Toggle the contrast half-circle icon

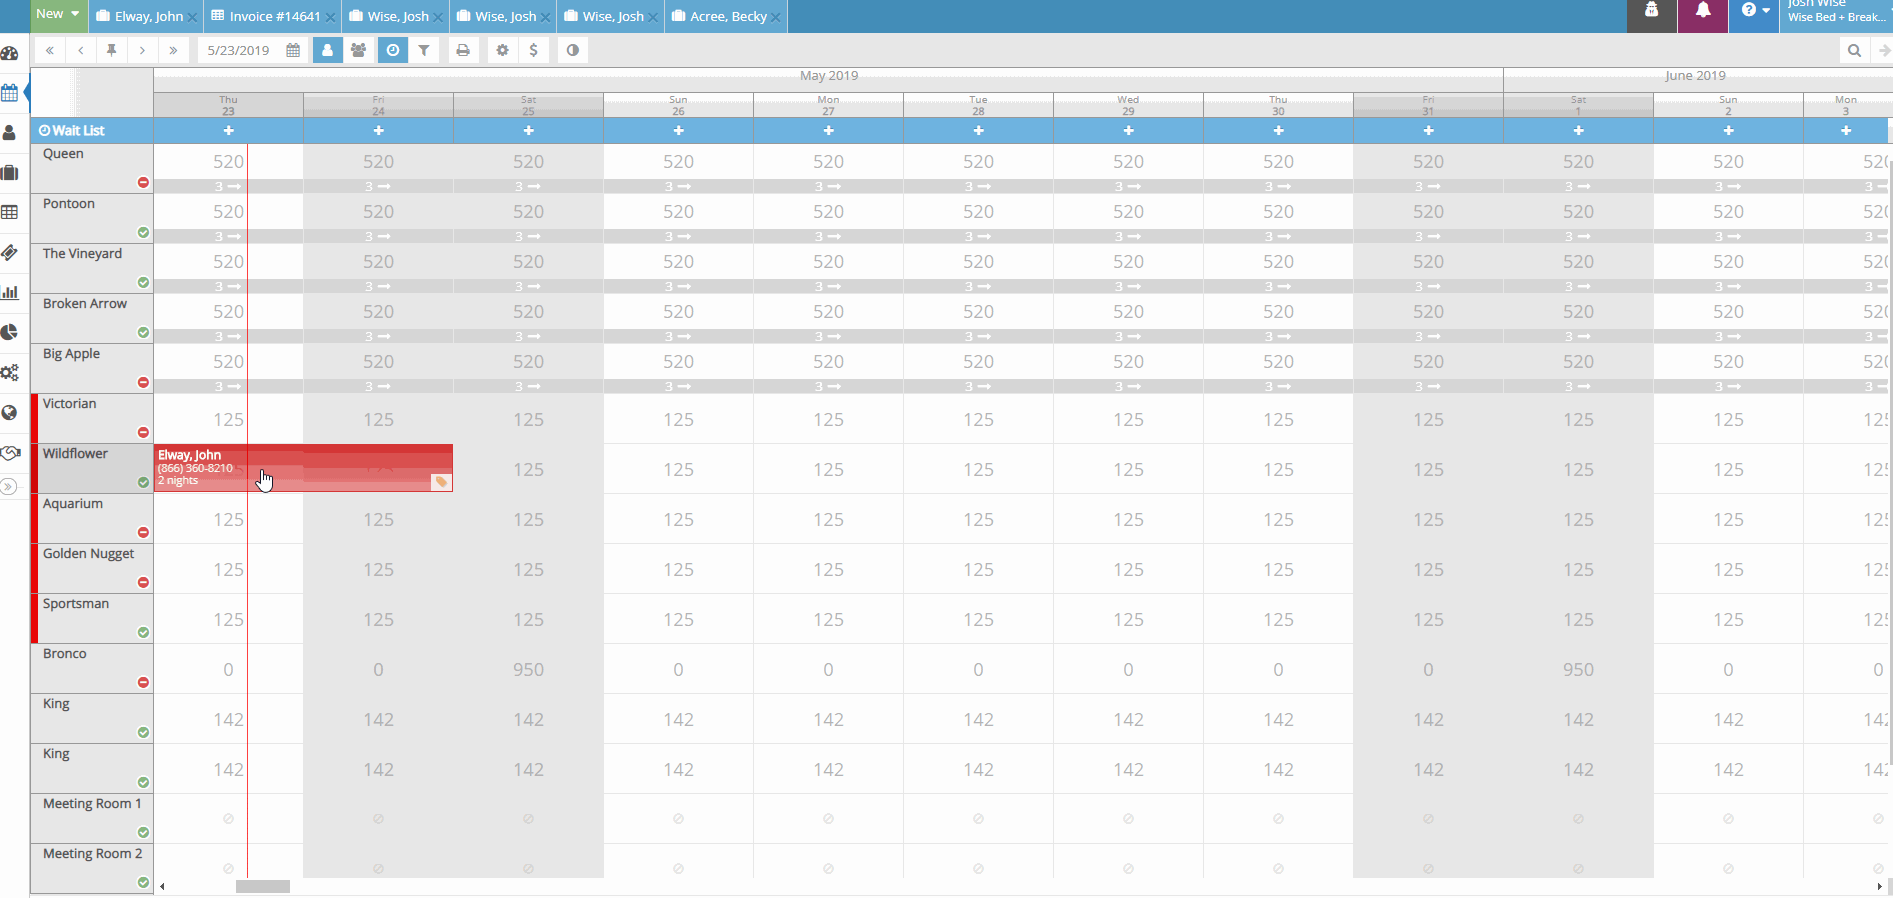coord(572,50)
